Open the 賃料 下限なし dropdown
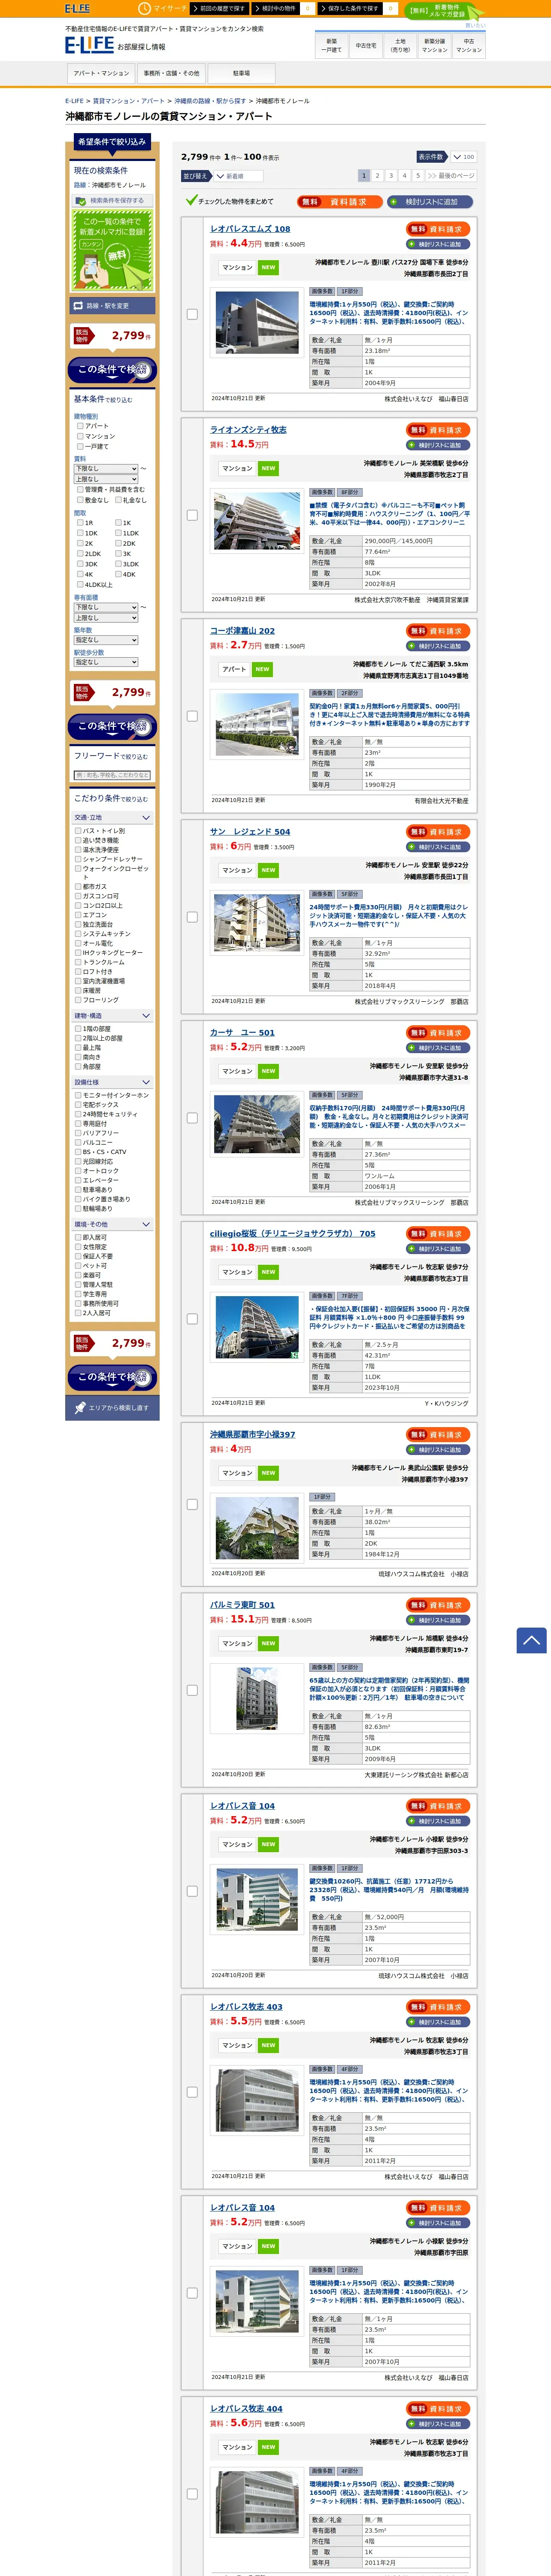Image resolution: width=551 pixels, height=2576 pixels. [x=106, y=469]
